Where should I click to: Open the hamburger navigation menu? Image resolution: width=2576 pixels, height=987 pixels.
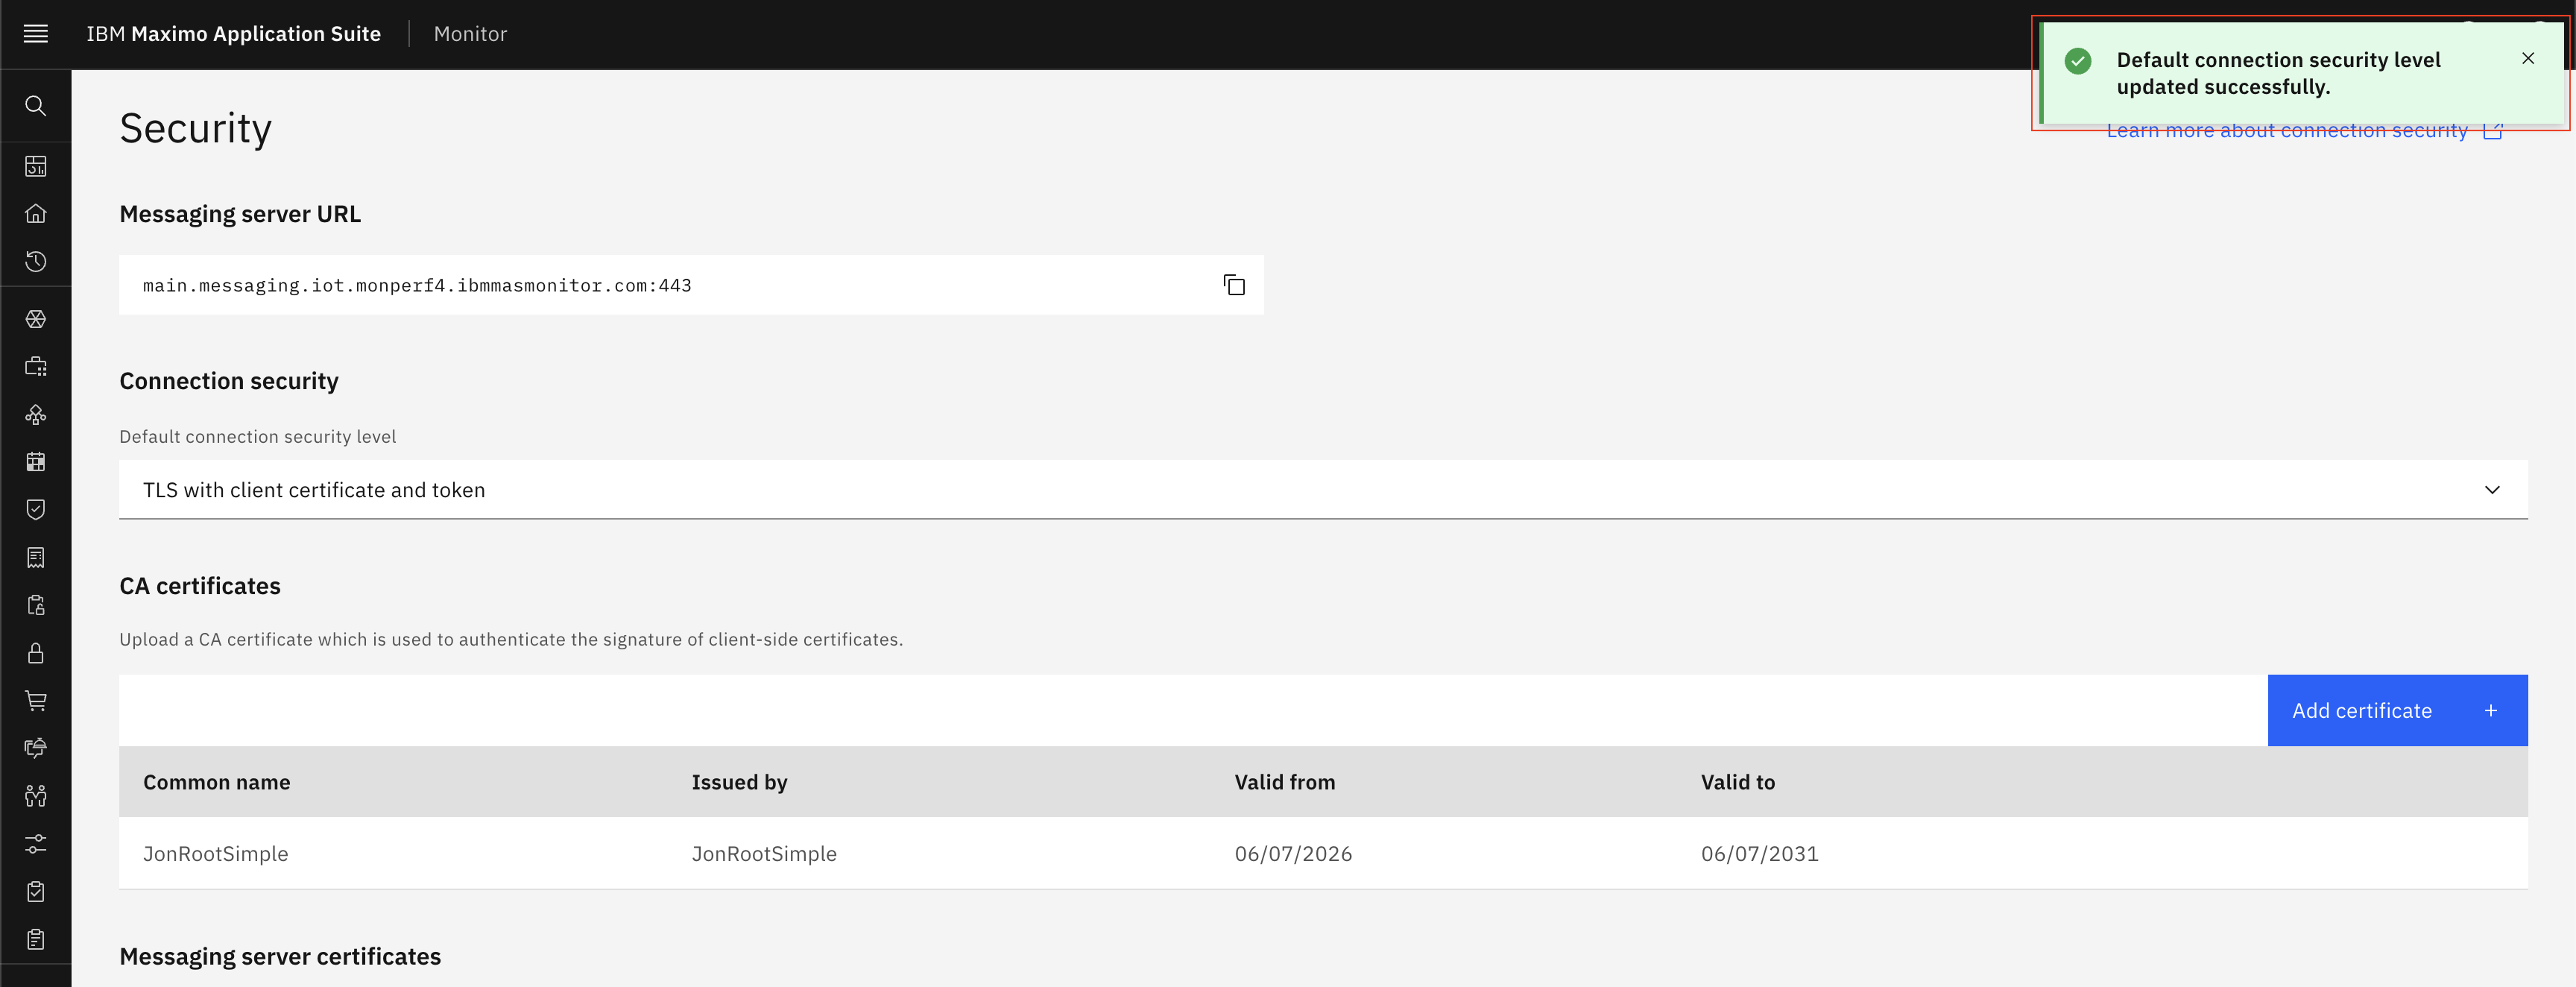36,34
